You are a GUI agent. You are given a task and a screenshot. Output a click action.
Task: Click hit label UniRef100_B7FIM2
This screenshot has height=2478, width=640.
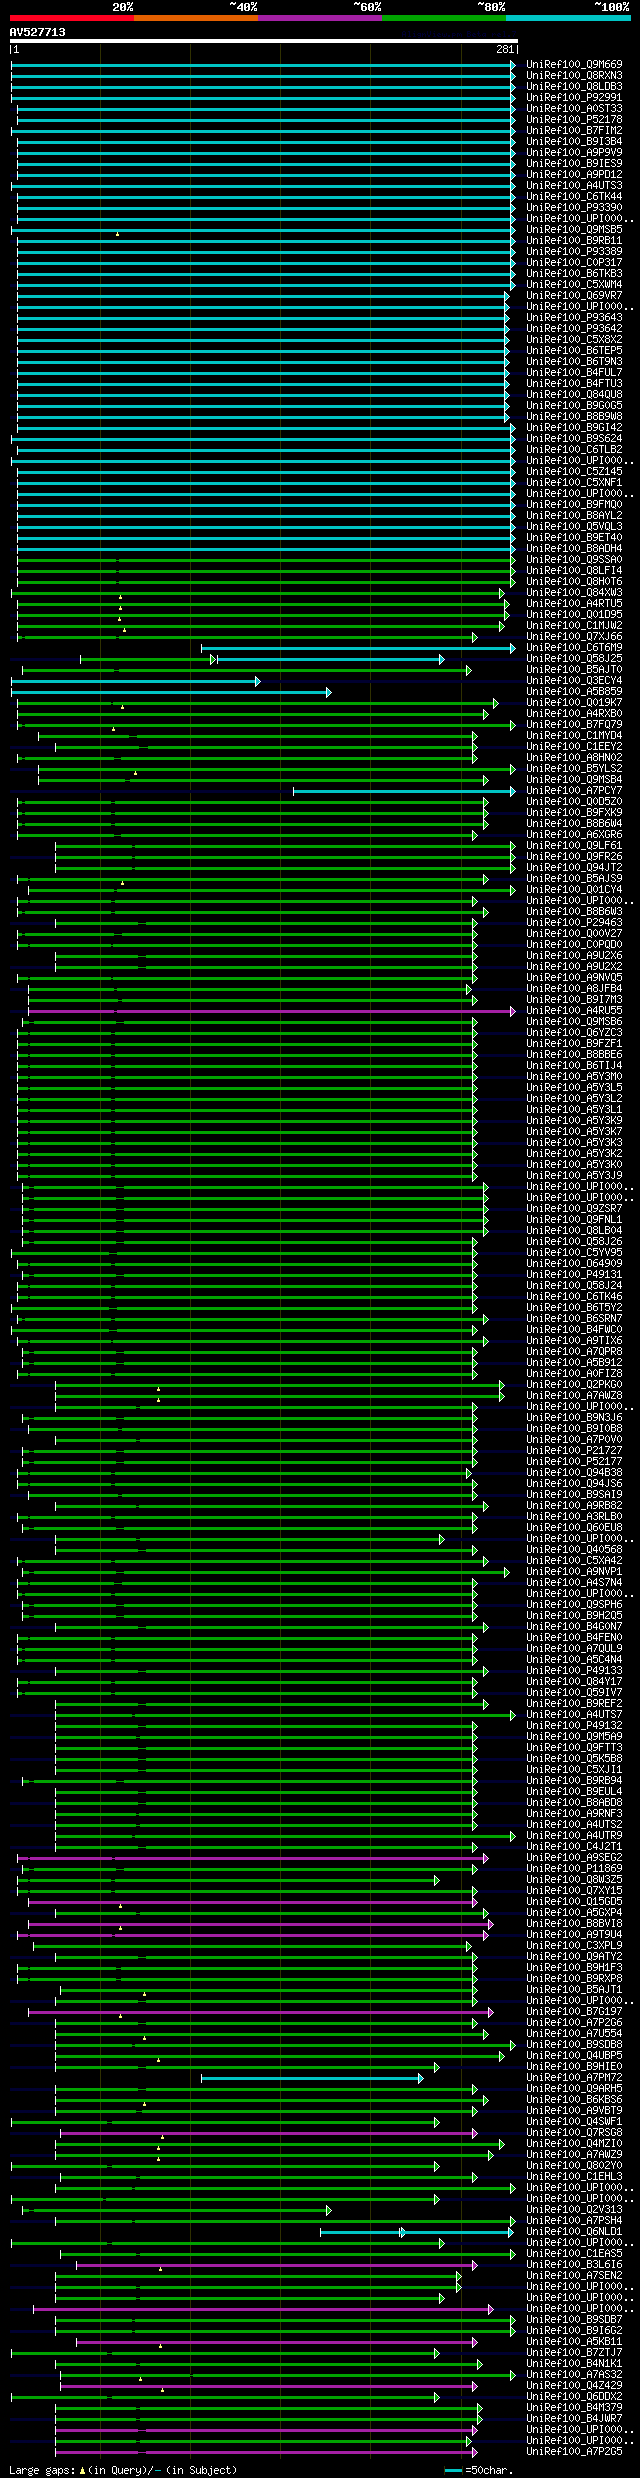pyautogui.click(x=574, y=131)
